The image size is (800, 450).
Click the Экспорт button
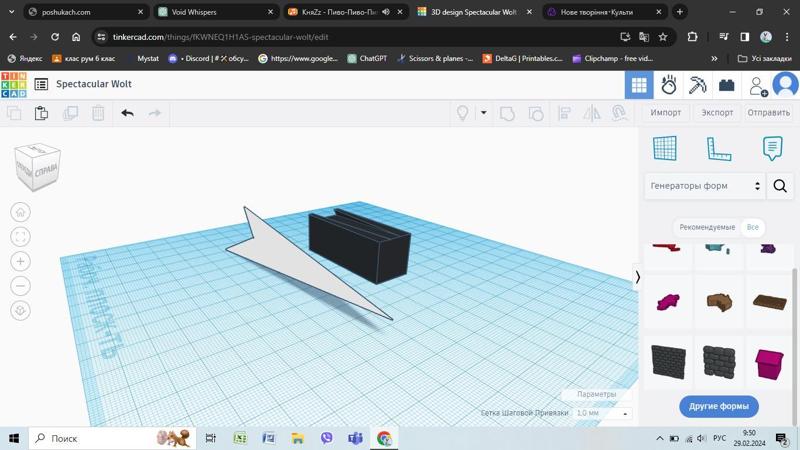pyautogui.click(x=717, y=113)
